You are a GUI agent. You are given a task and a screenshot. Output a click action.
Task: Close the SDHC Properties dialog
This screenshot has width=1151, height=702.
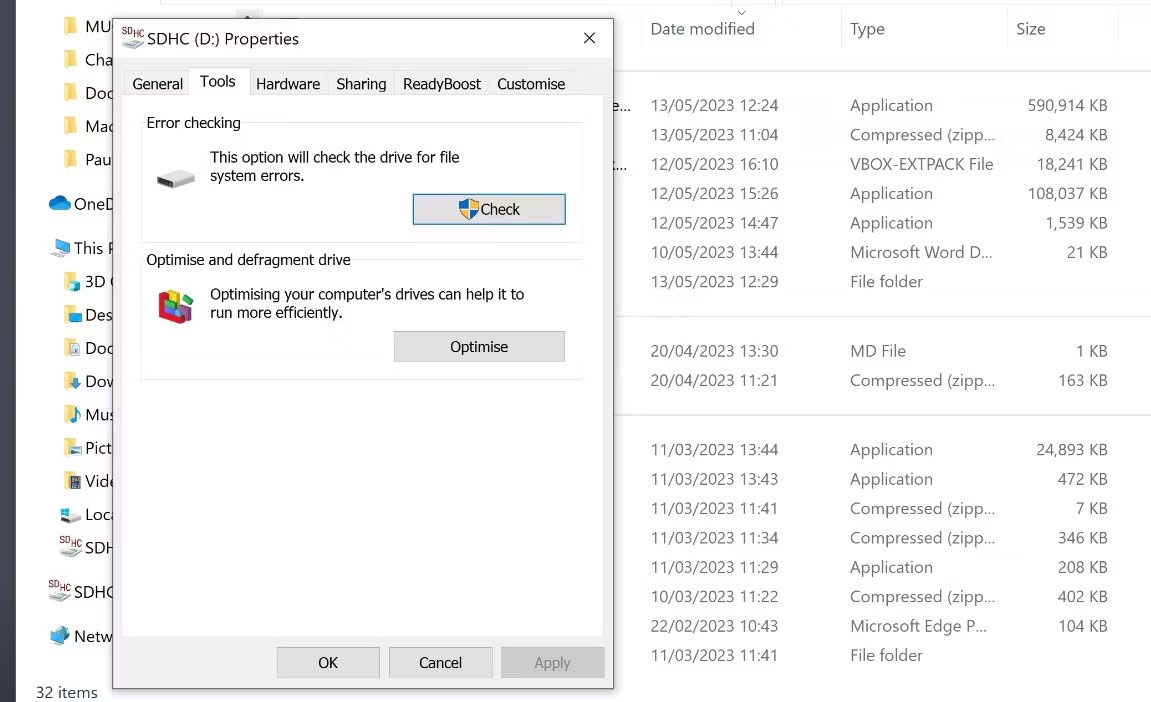coord(589,38)
